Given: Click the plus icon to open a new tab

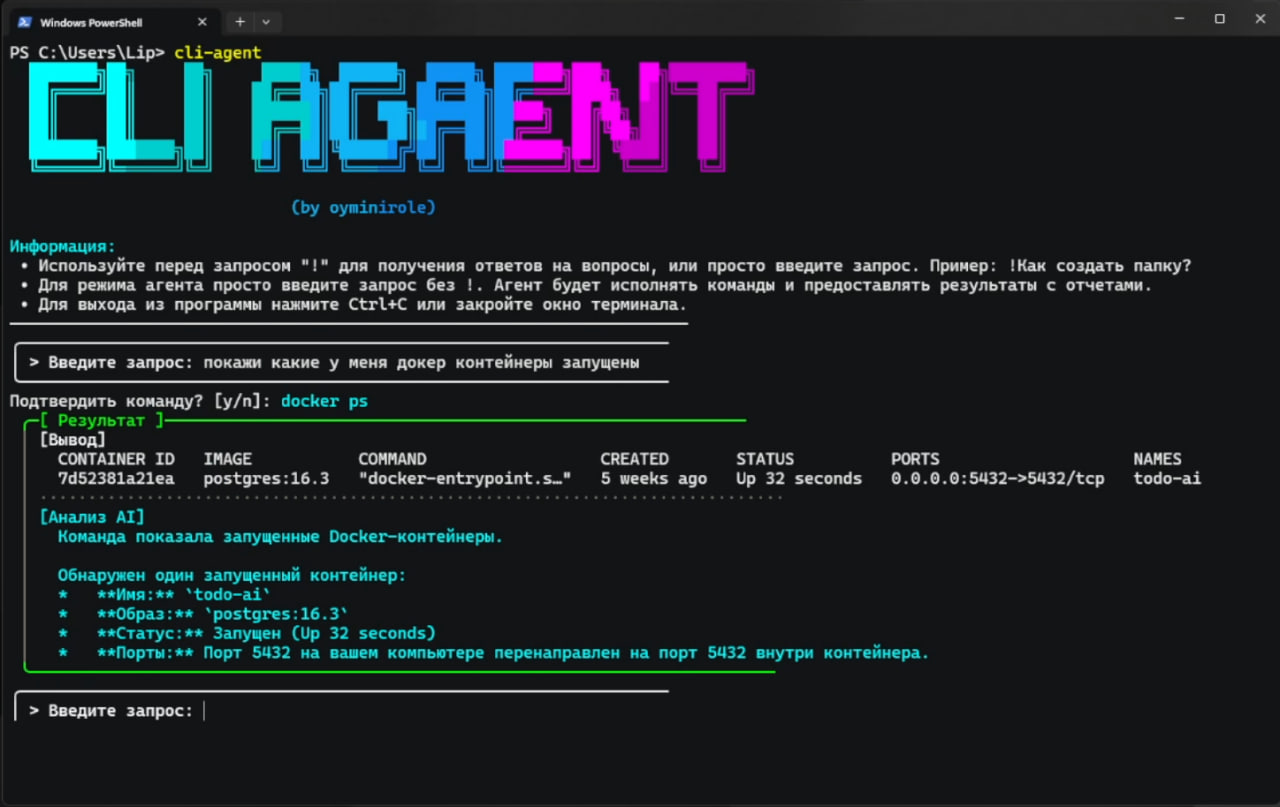Looking at the screenshot, I should 240,21.
